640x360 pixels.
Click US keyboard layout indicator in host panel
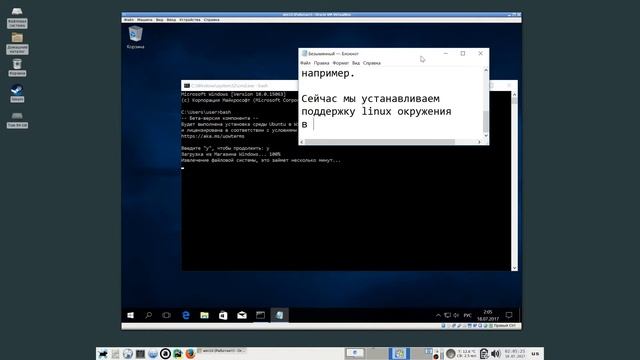tap(535, 353)
